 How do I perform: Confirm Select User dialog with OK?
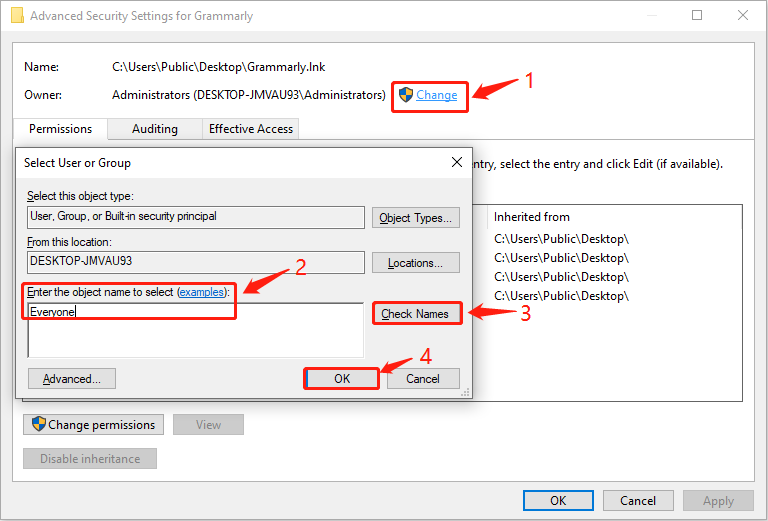[x=342, y=379]
